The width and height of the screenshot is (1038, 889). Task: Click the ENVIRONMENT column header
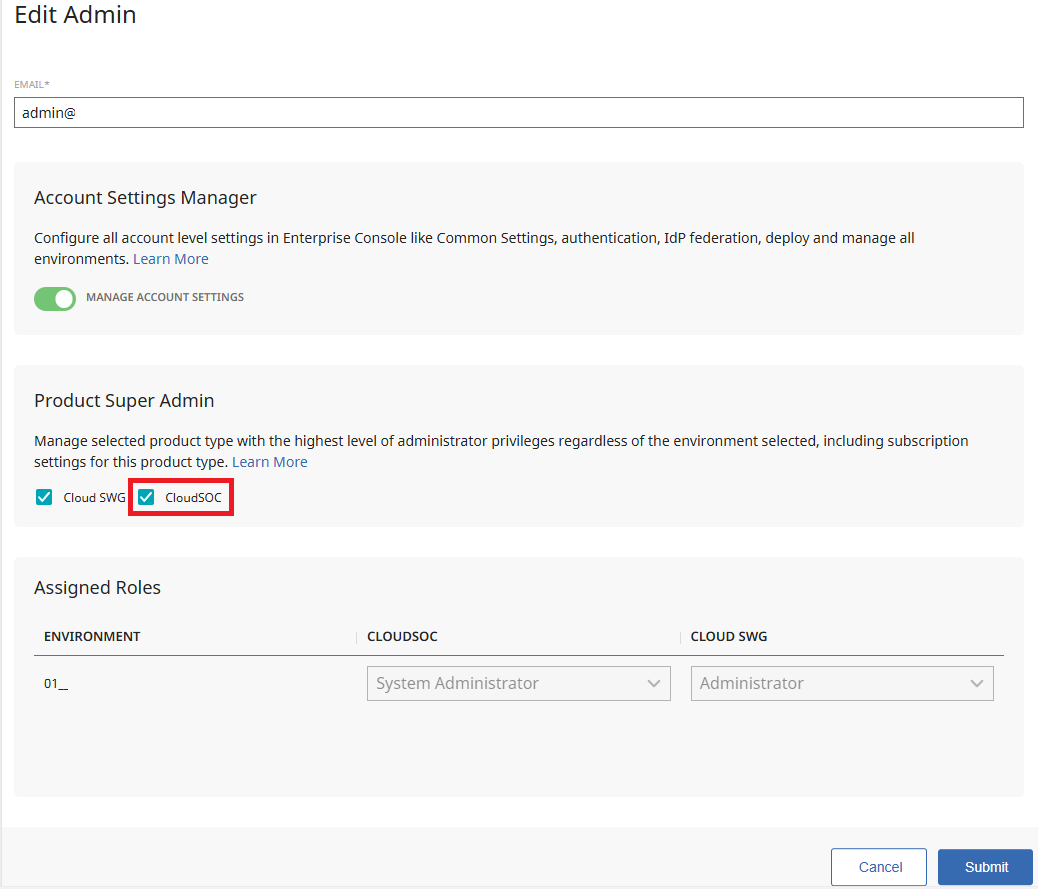92,637
